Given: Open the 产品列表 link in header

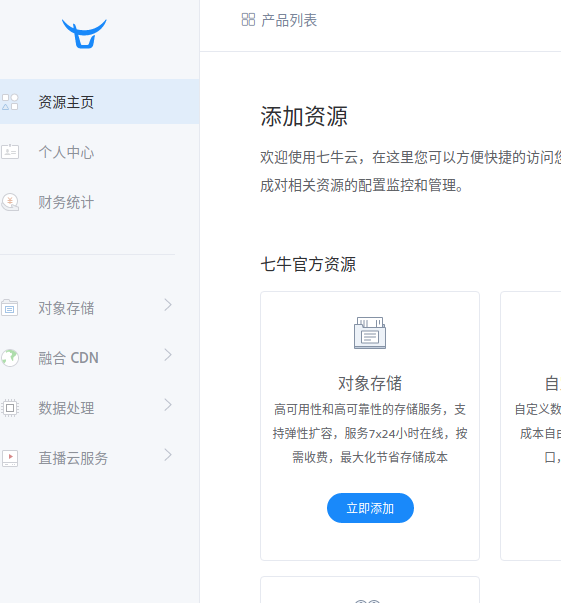Looking at the screenshot, I should click(279, 20).
